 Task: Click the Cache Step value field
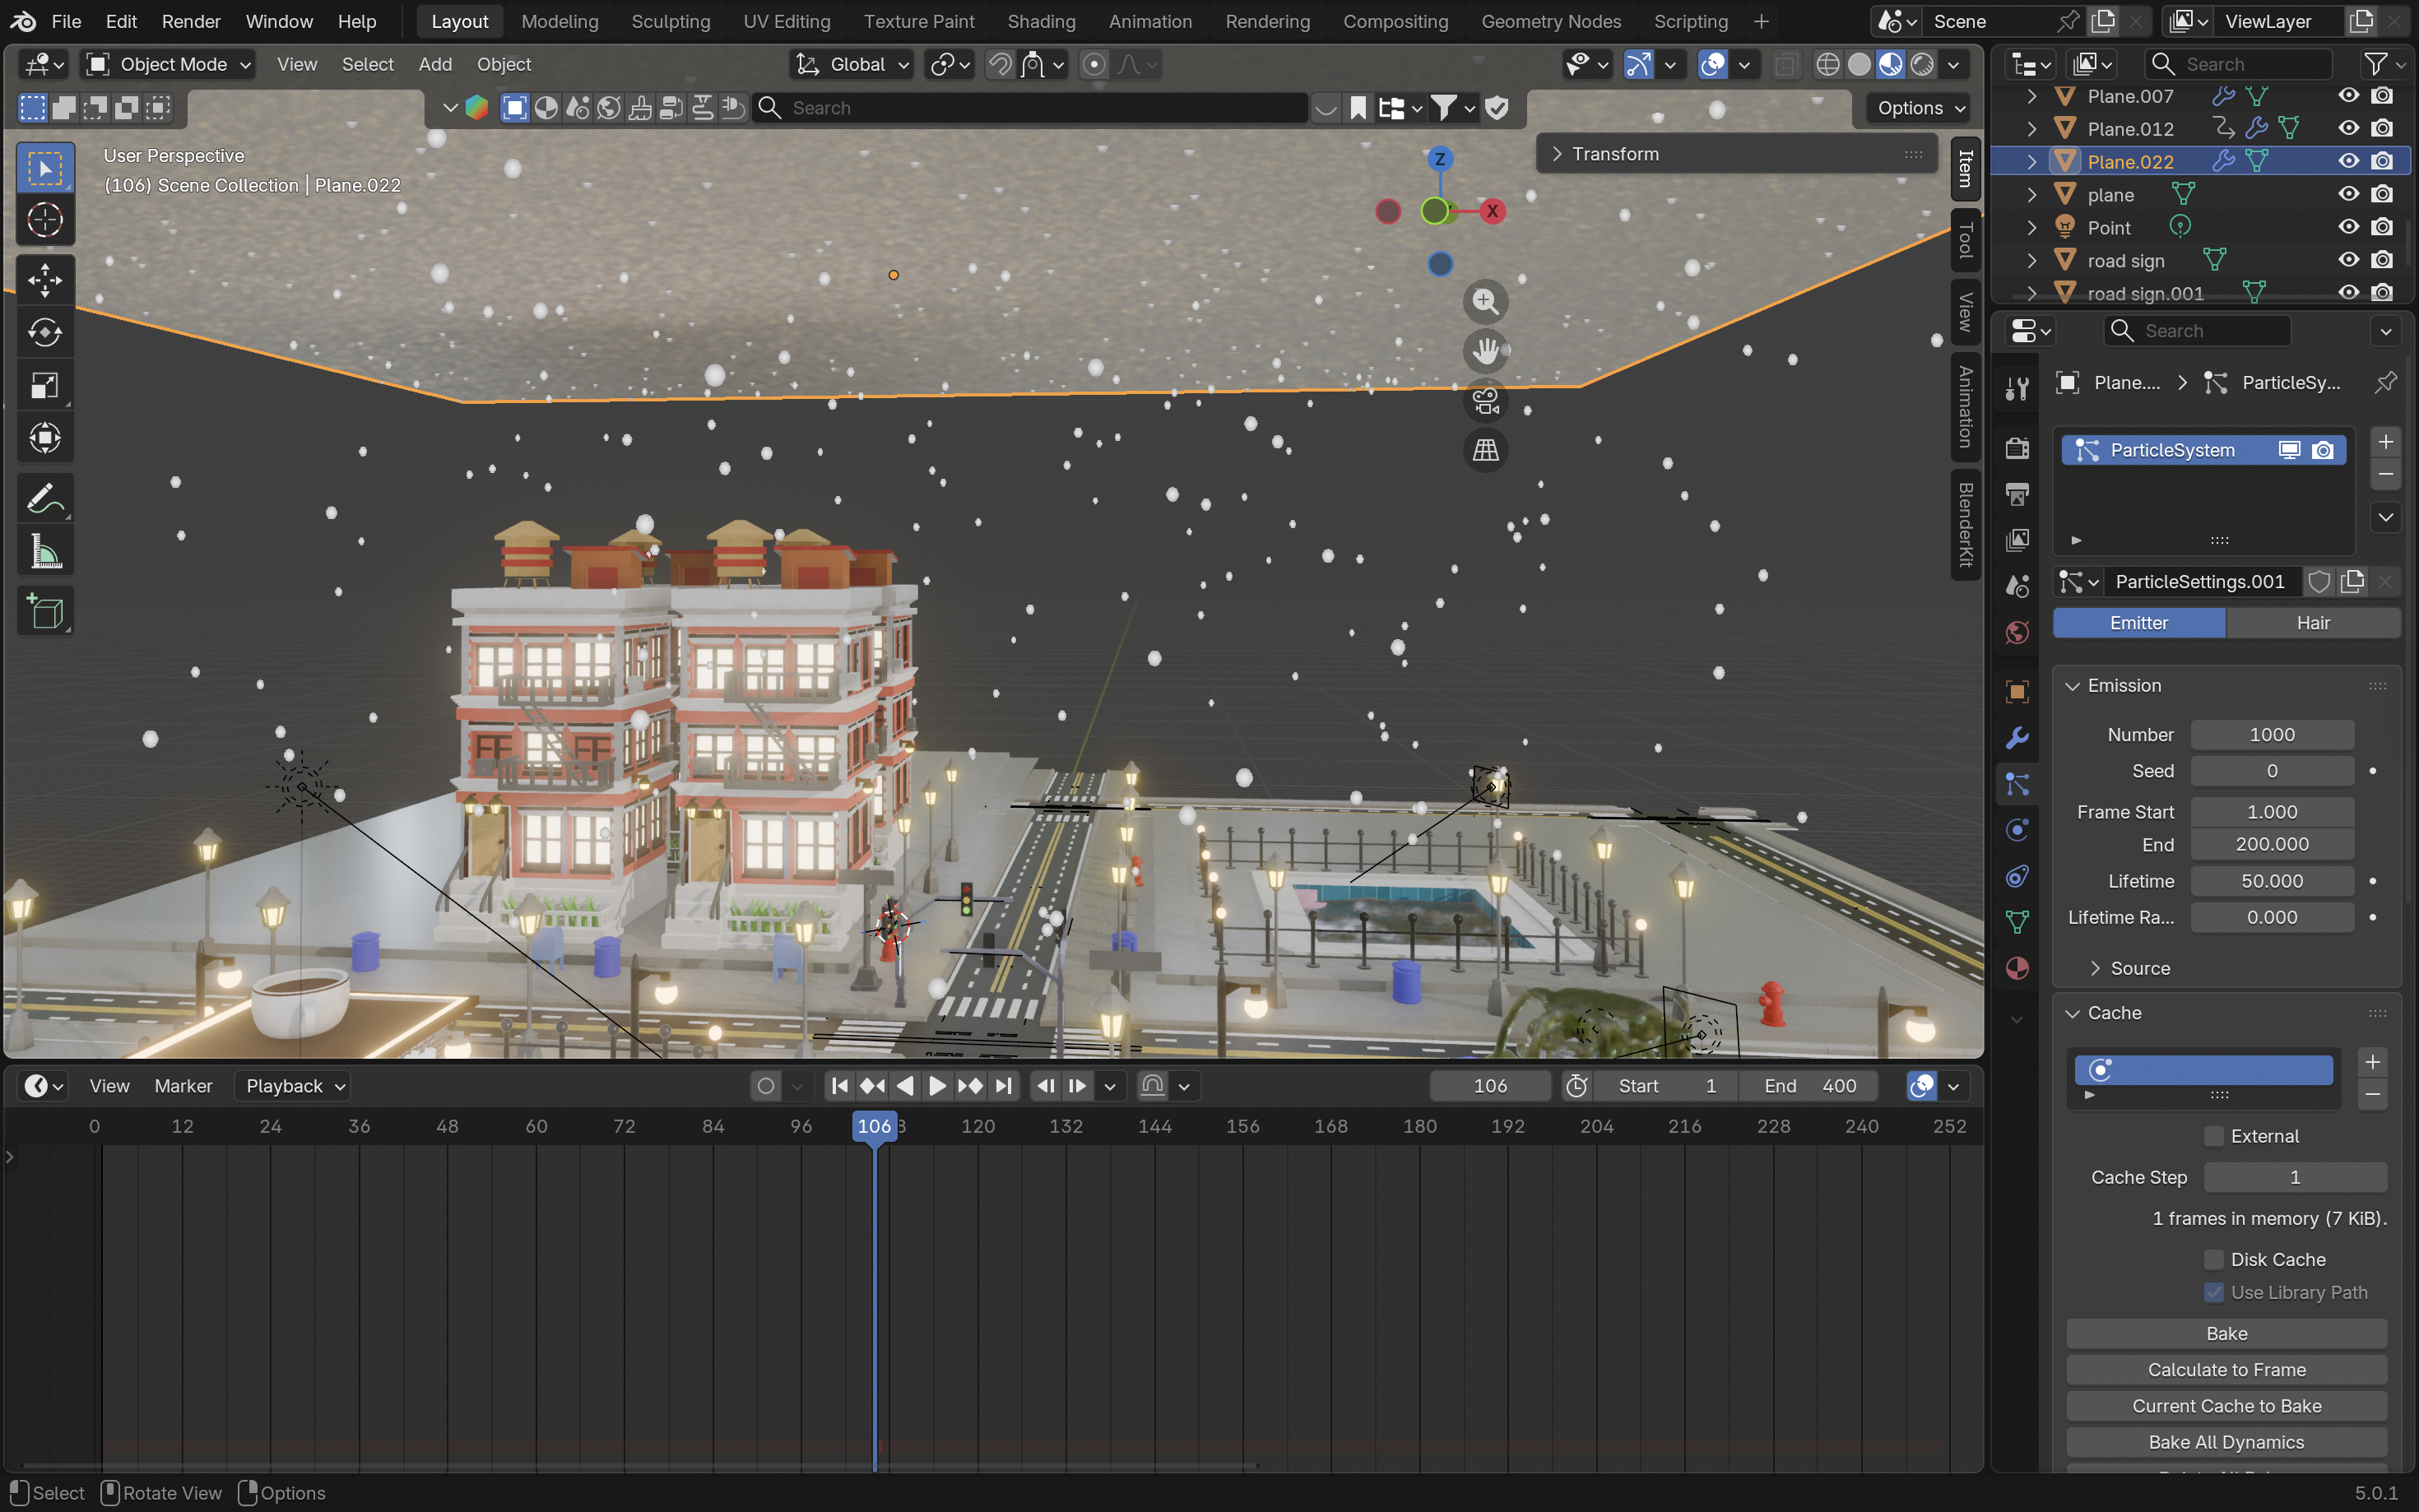(2294, 1177)
